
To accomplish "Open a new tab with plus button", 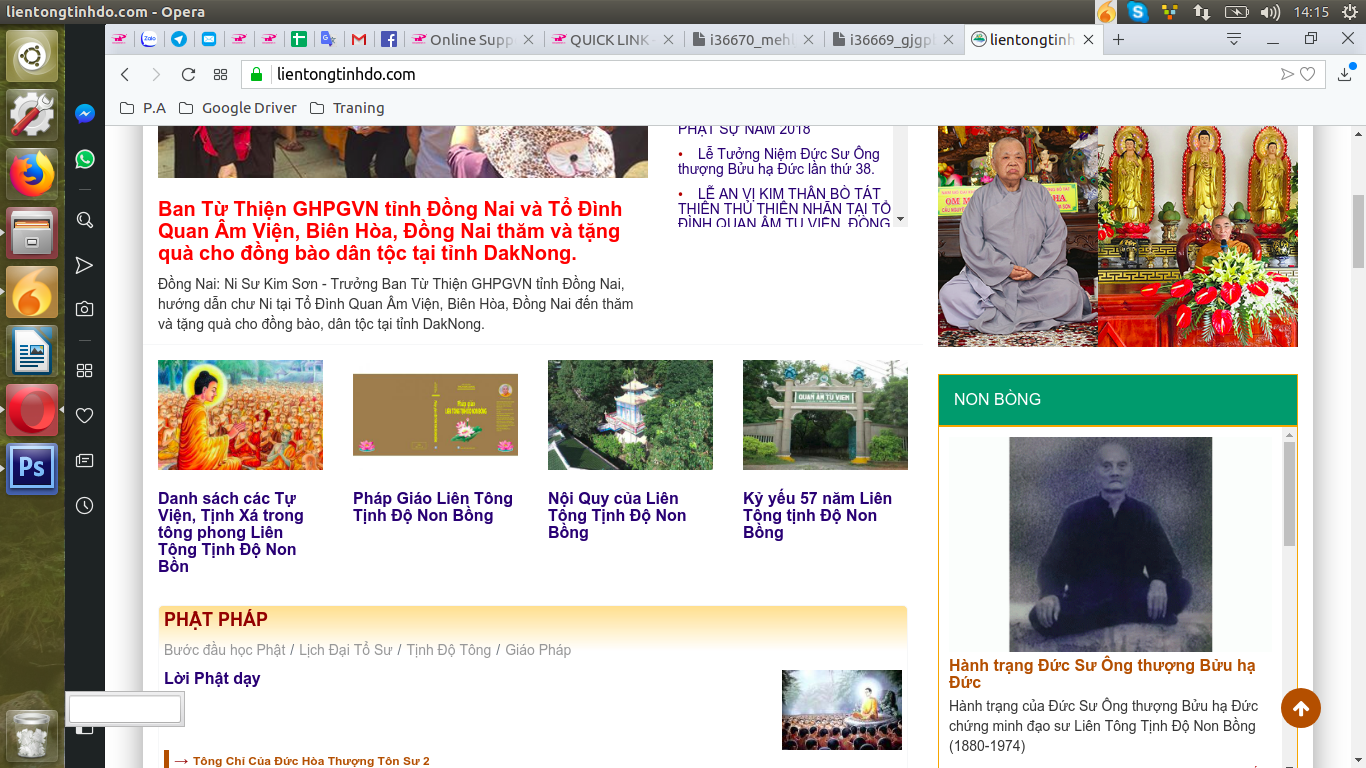I will click(x=1119, y=40).
